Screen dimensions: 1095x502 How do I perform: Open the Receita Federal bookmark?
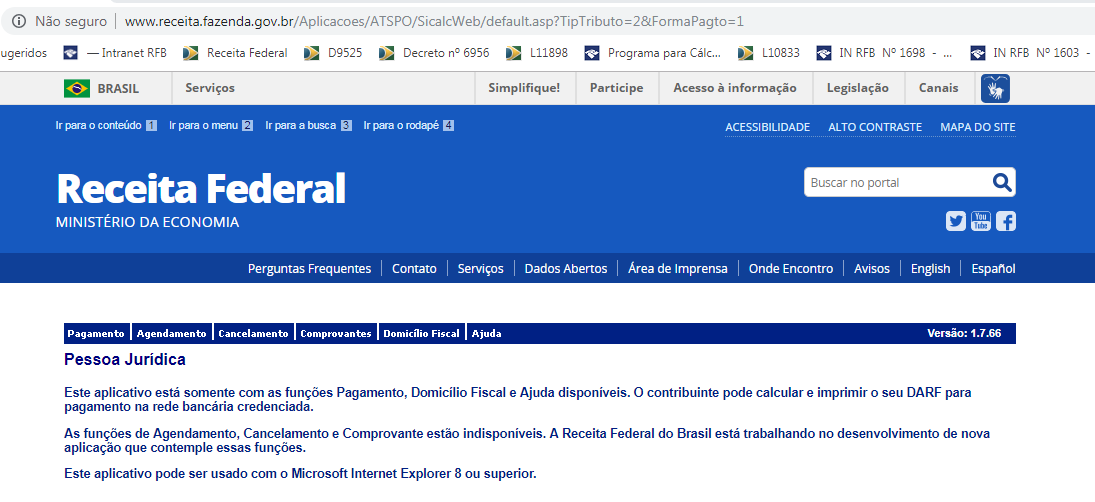click(235, 52)
